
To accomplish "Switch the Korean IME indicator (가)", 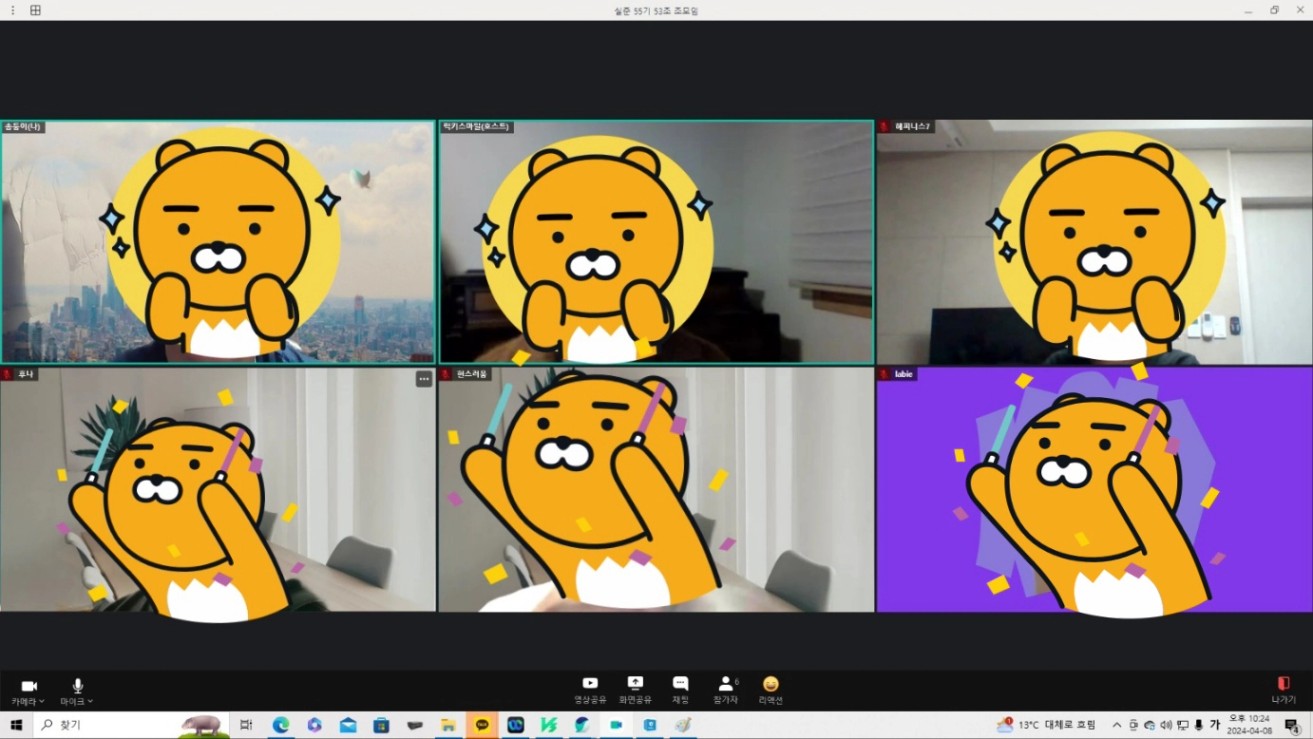I will [x=1215, y=725].
